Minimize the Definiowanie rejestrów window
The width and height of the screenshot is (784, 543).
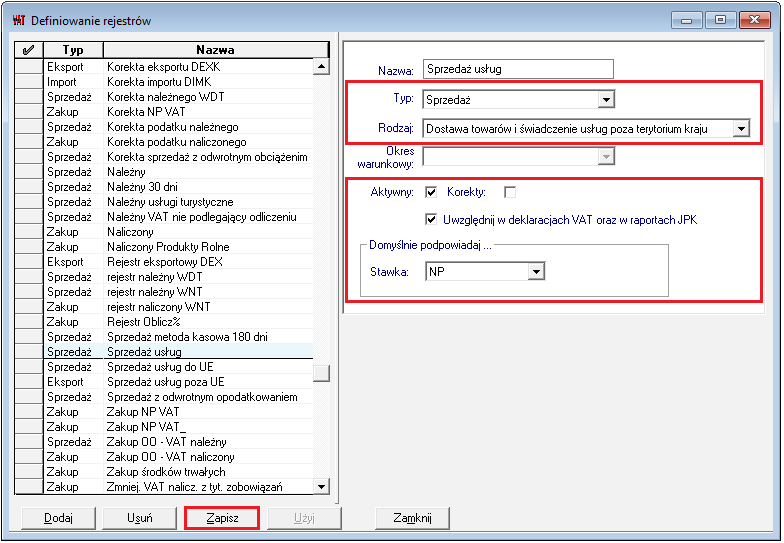click(x=686, y=20)
